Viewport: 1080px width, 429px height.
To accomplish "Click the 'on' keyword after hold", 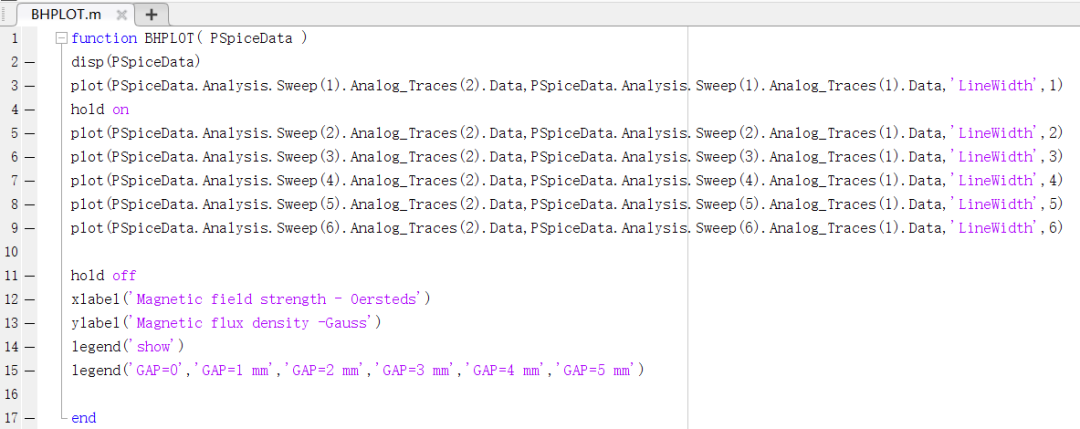I will [120, 109].
